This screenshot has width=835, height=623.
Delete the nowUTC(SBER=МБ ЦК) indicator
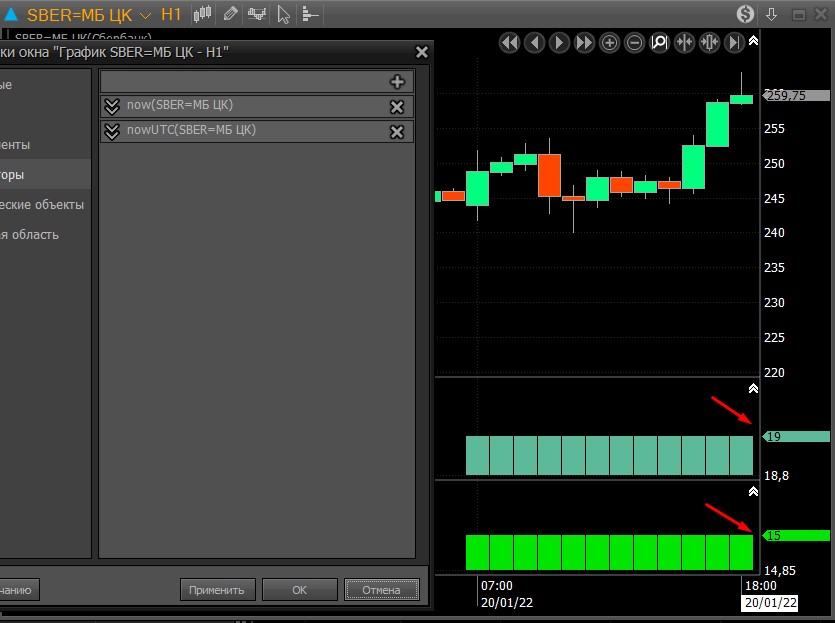(x=397, y=131)
